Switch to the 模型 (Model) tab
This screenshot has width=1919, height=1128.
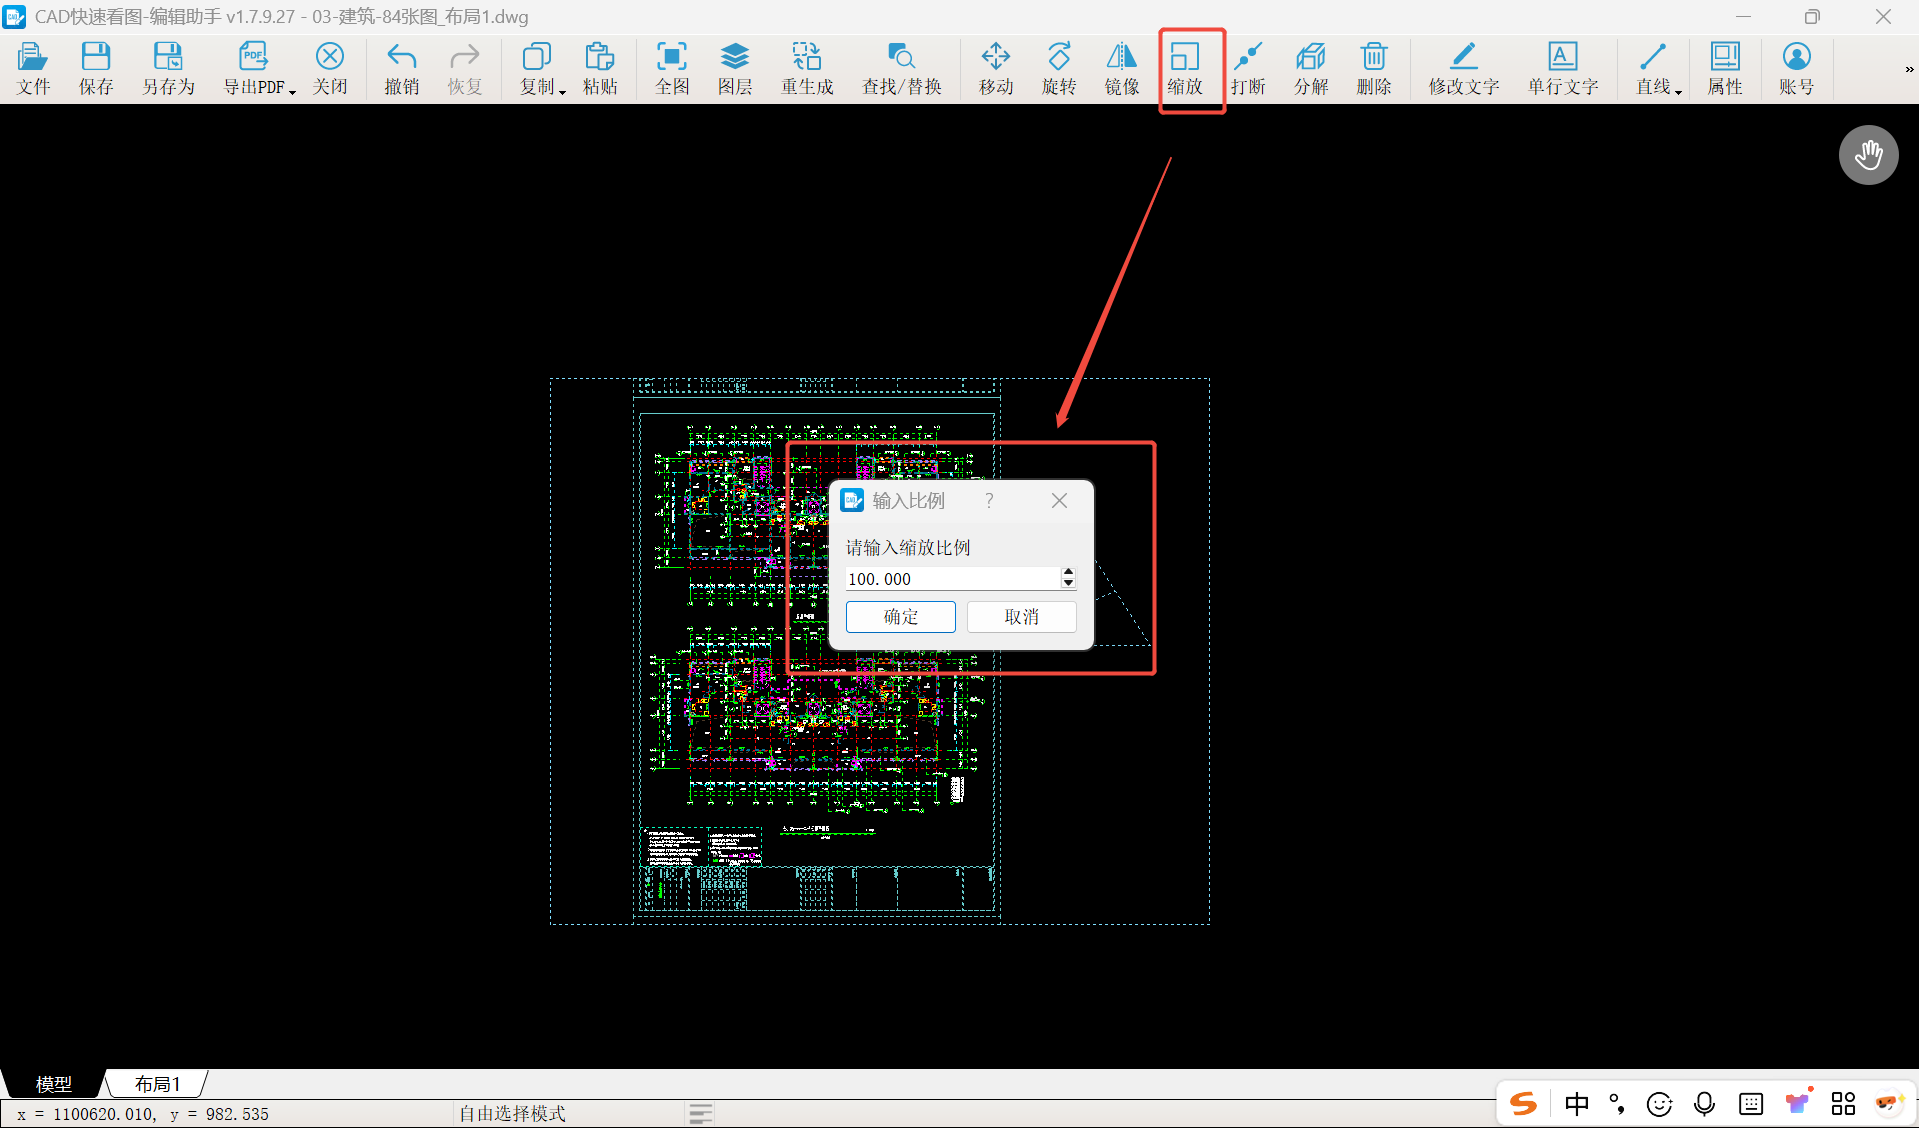(54, 1084)
